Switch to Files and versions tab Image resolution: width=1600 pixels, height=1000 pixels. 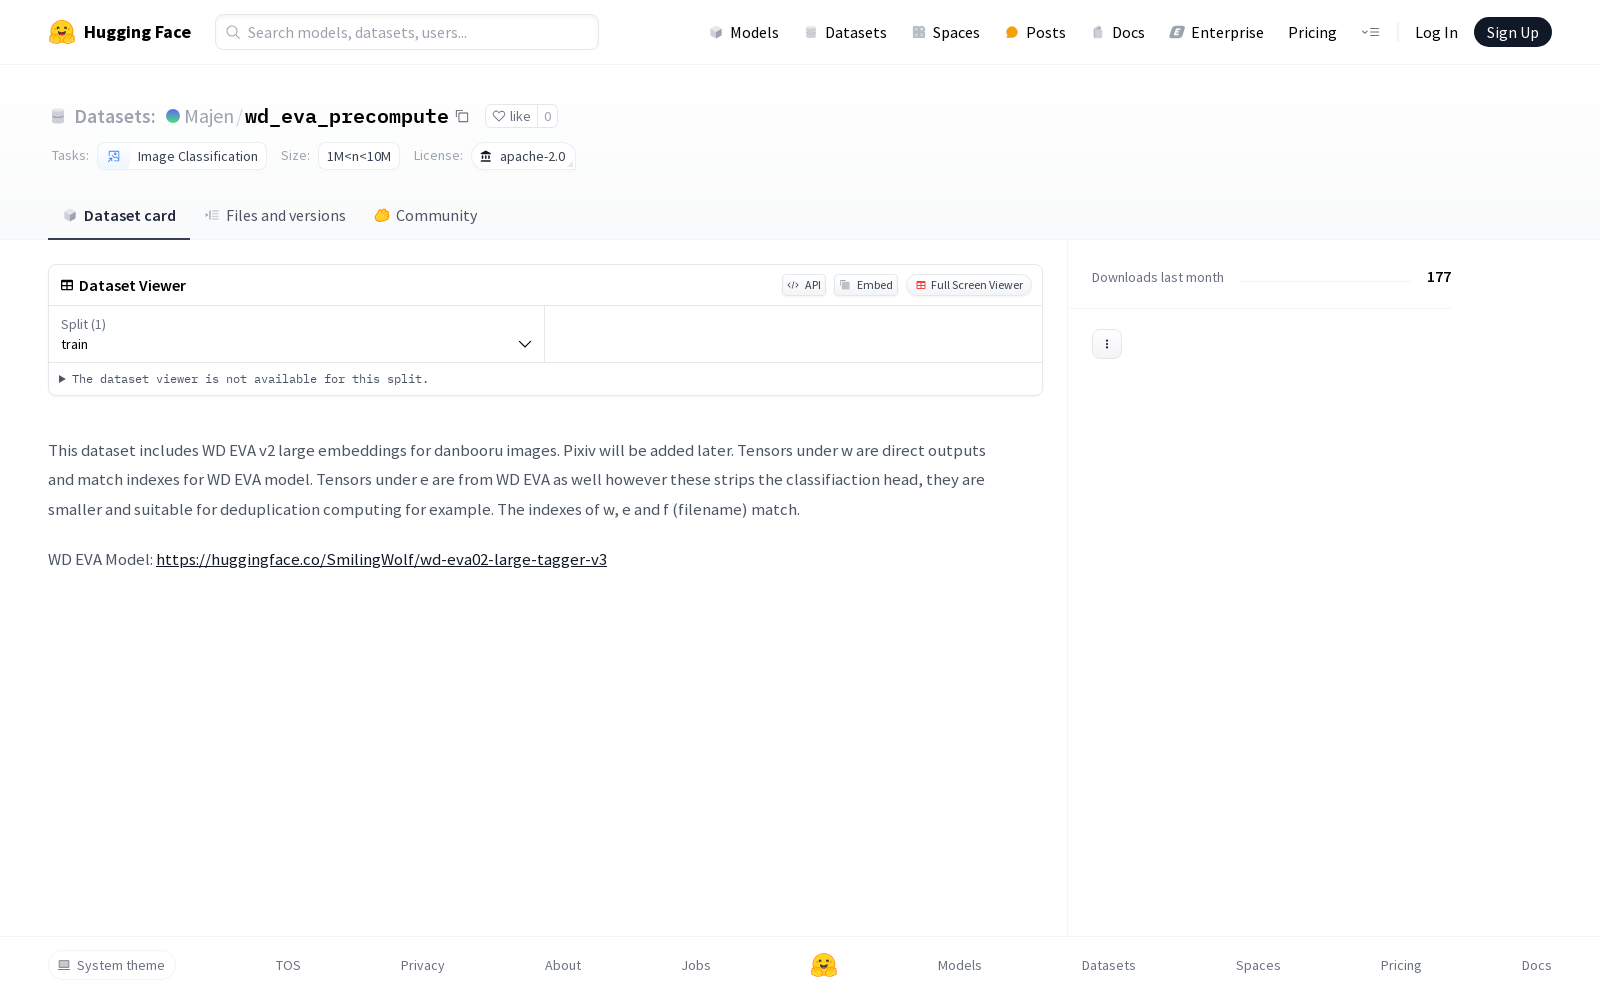click(275, 215)
